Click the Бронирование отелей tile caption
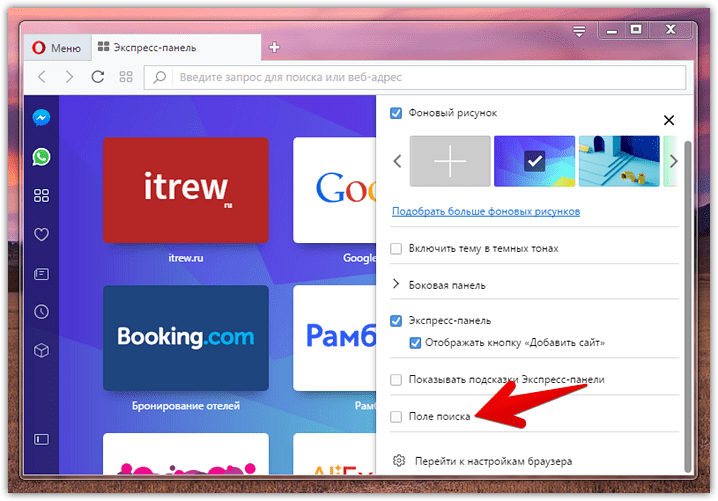 185,406
